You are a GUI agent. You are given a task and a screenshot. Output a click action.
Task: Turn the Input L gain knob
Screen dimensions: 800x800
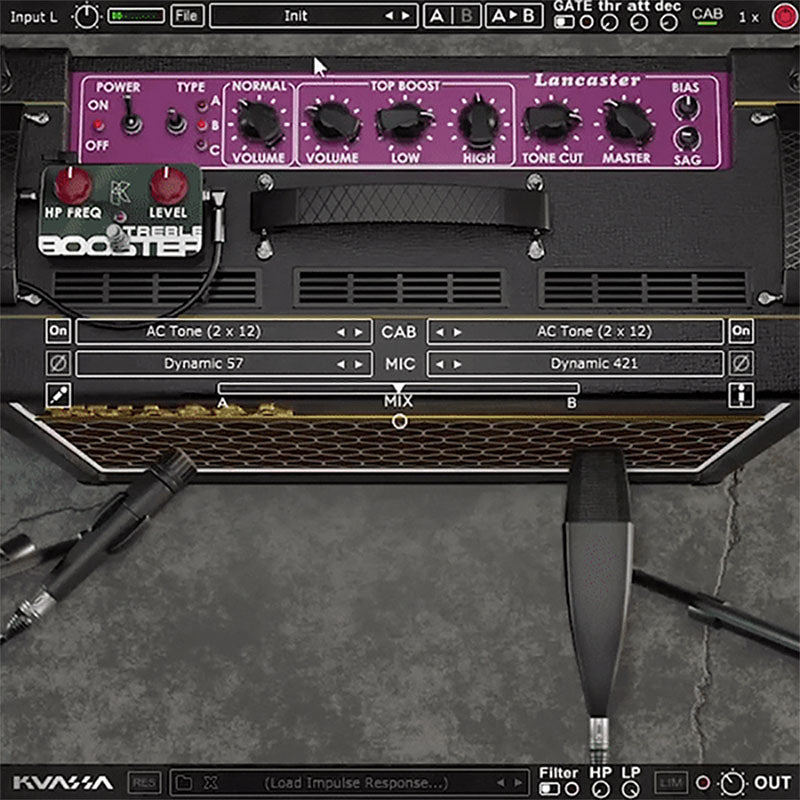point(88,15)
